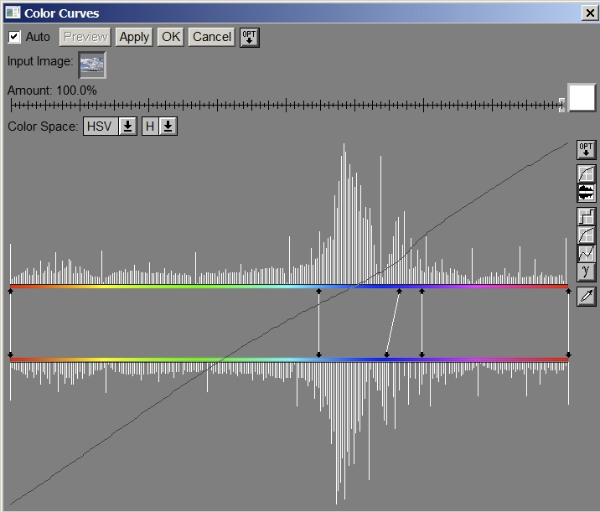Image resolution: width=600 pixels, height=512 pixels.
Task: Choose the stepped curve type
Action: click(x=586, y=216)
